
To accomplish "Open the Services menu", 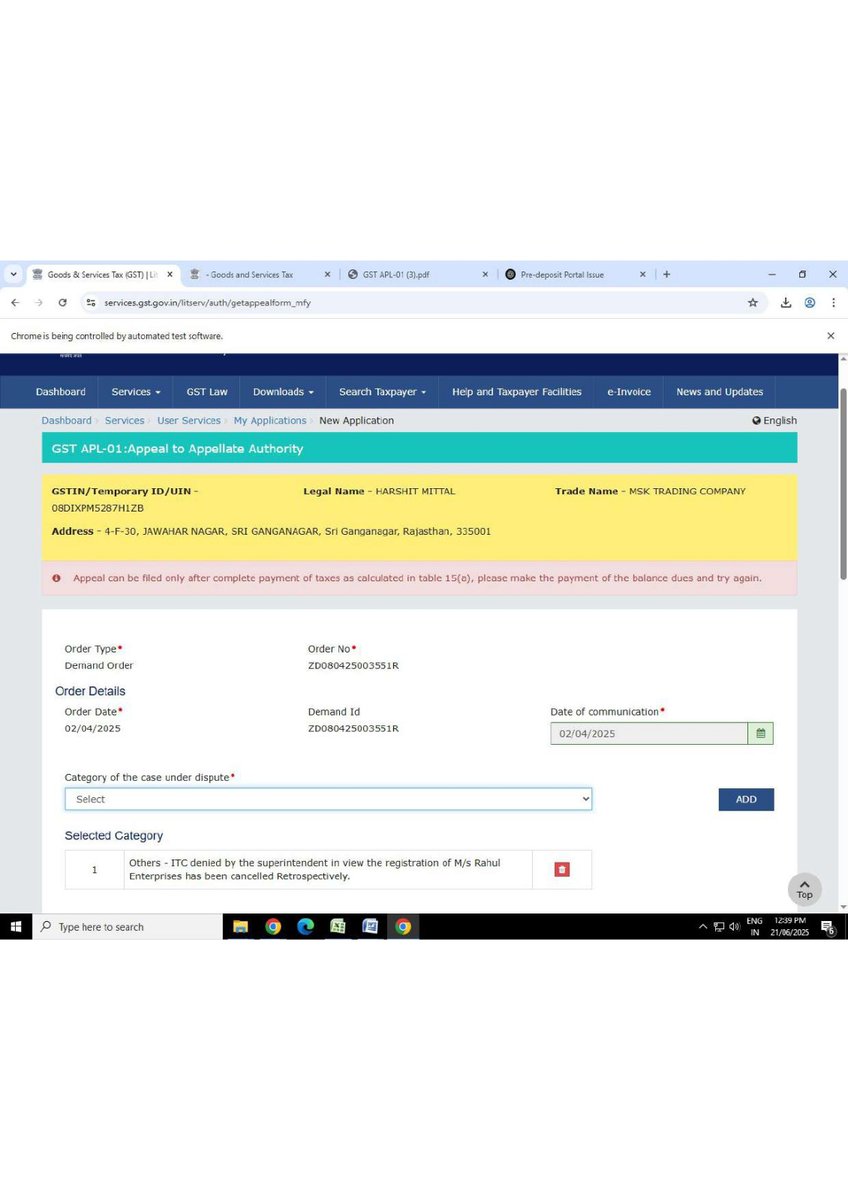I will click(x=136, y=392).
